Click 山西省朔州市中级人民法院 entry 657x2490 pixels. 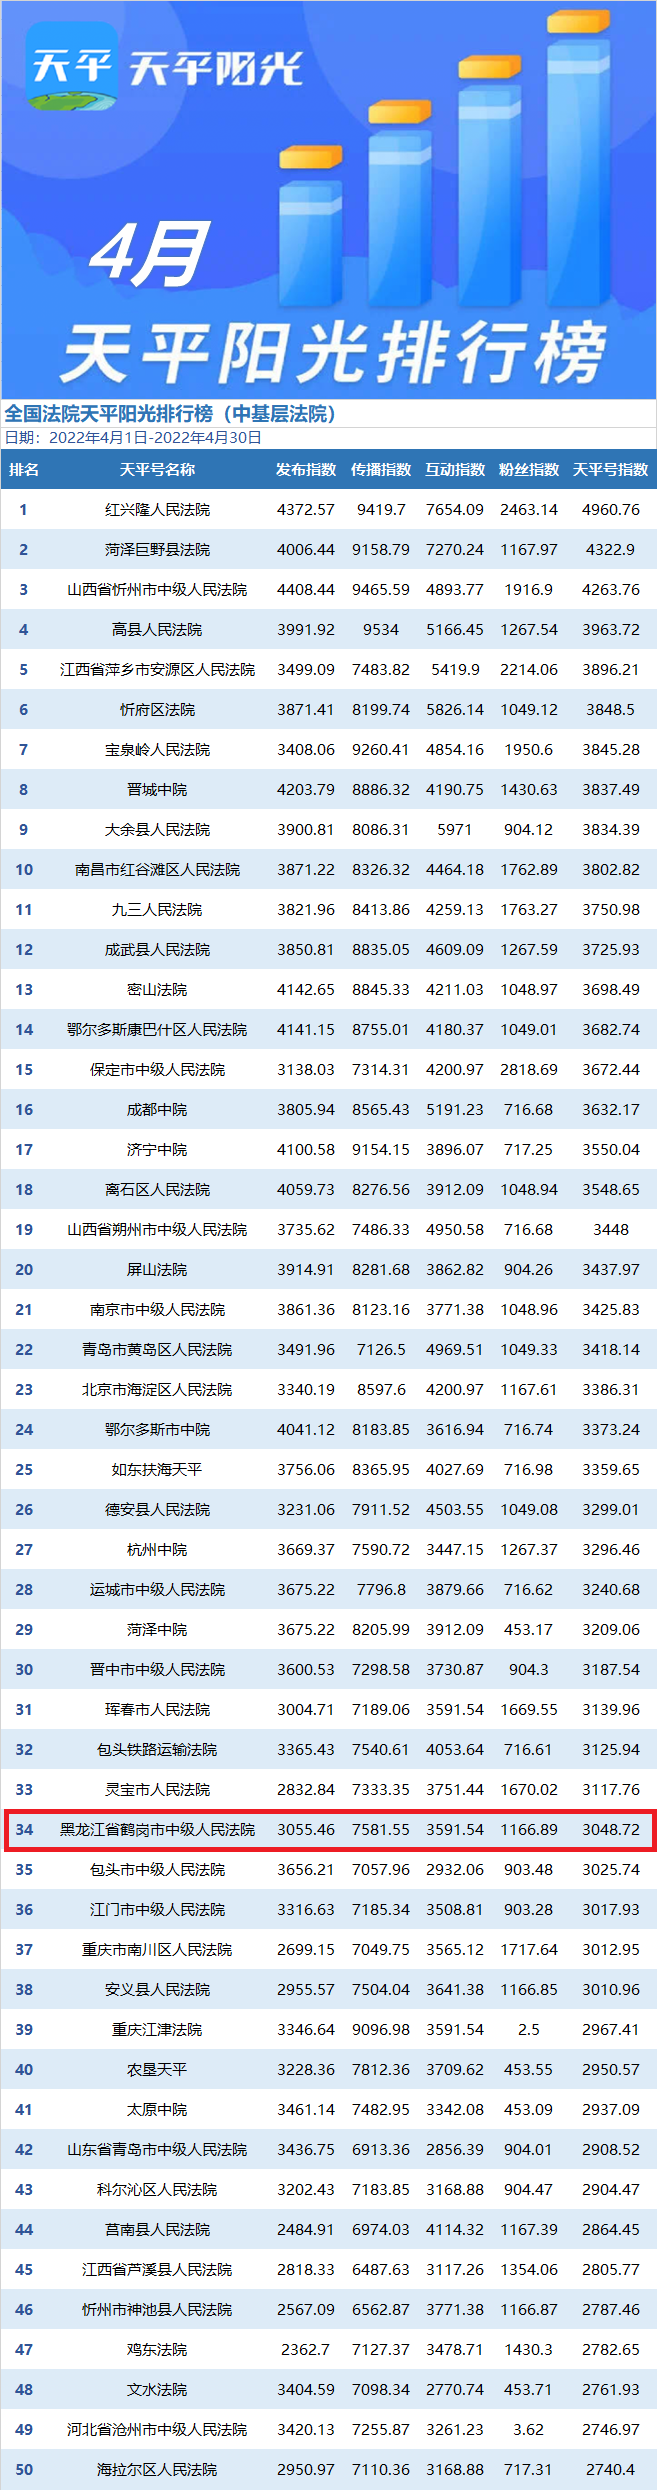click(x=157, y=1229)
